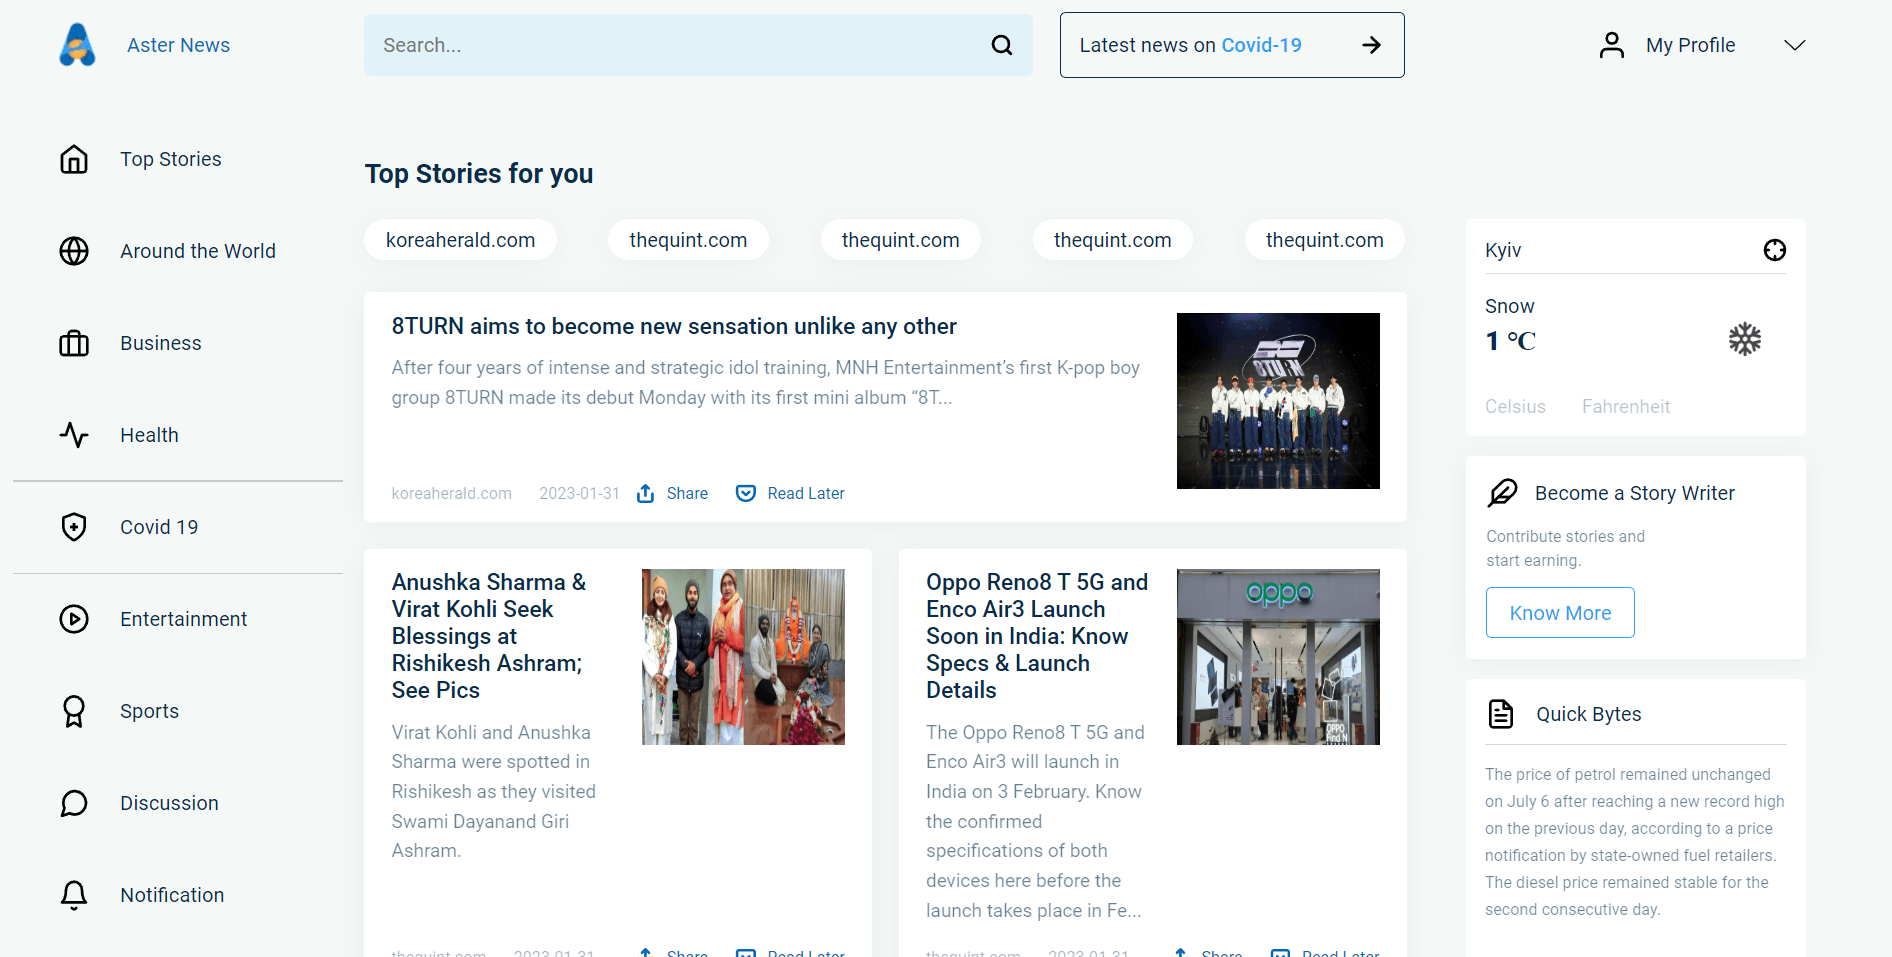Switch temperature display to Fahrenheit
Viewport: 1892px width, 957px height.
(x=1626, y=406)
